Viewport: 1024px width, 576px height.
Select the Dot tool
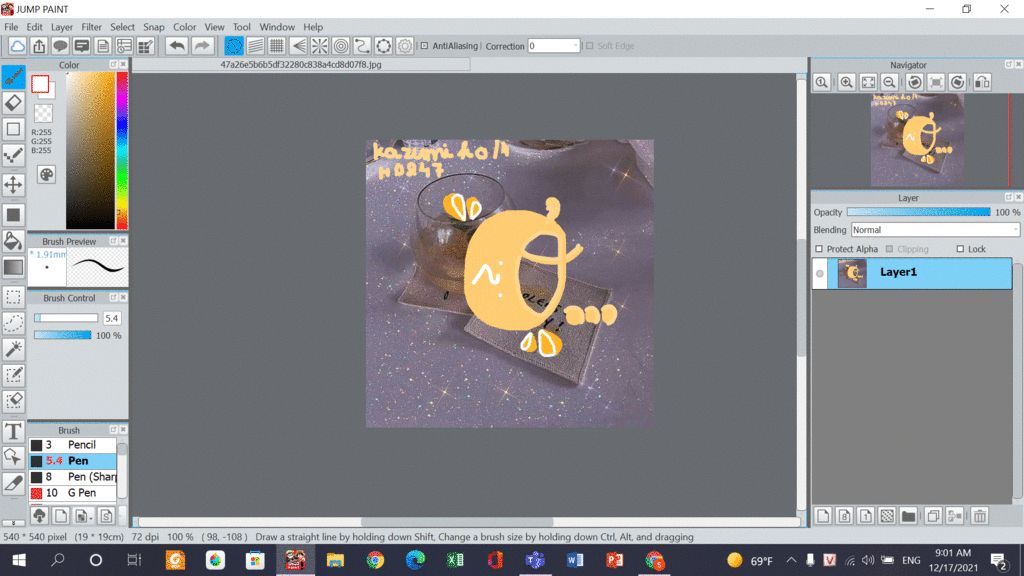tap(13, 155)
